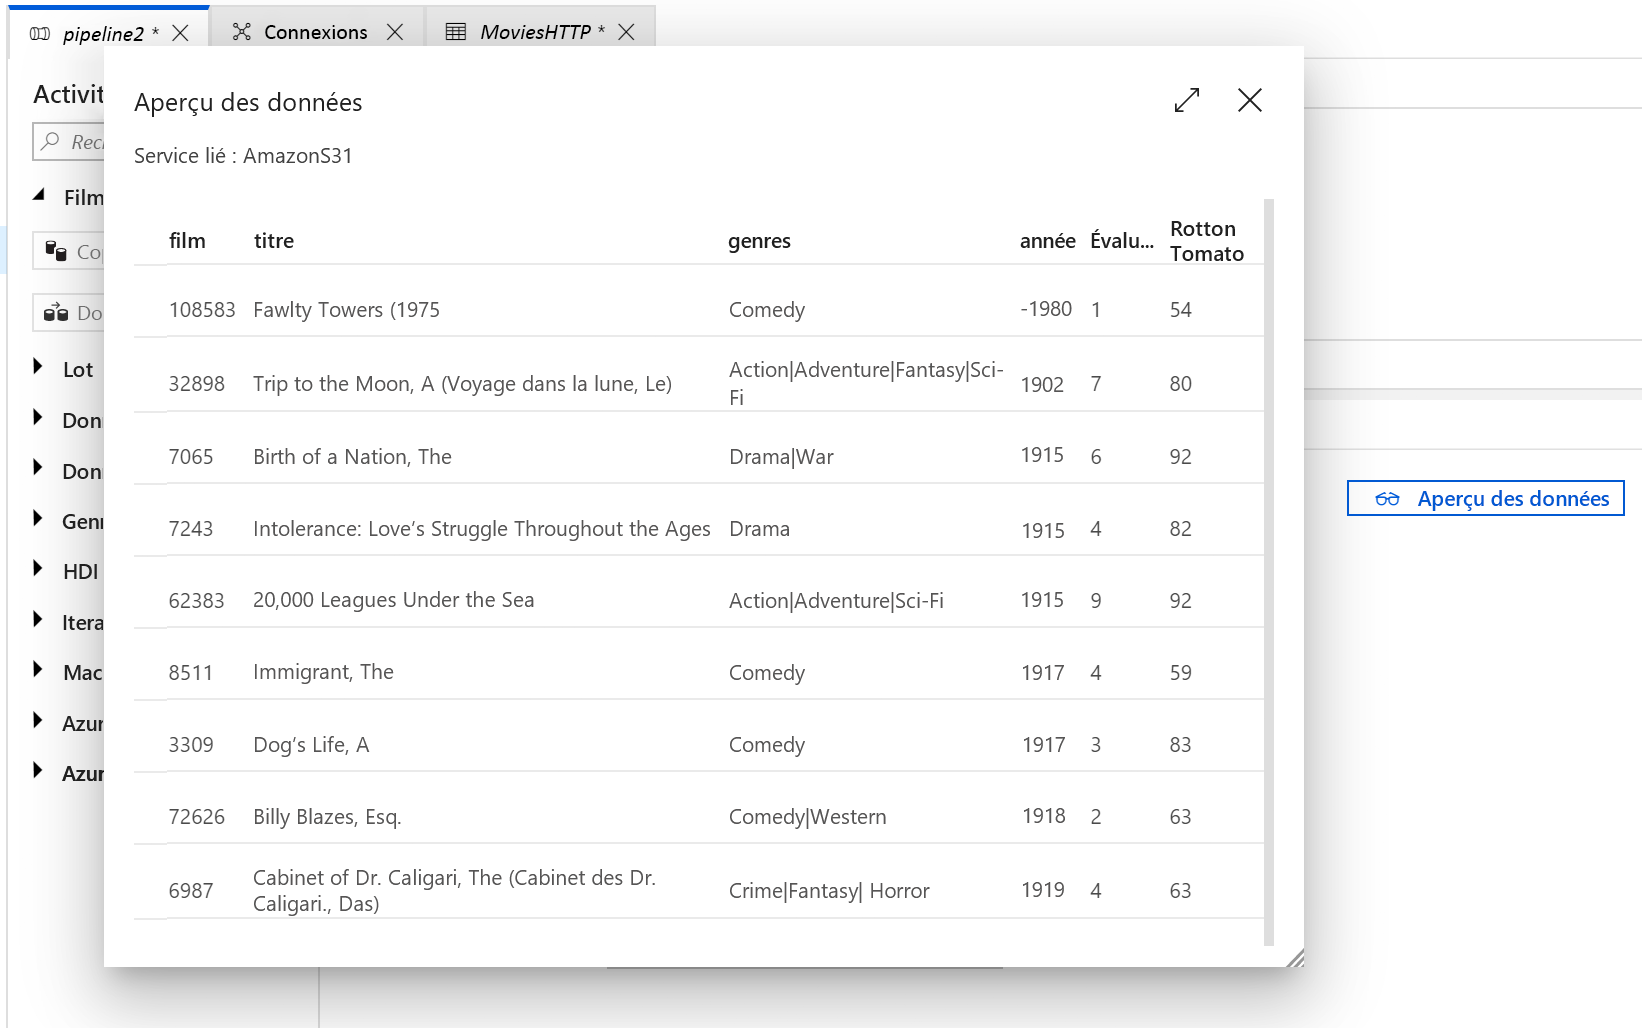Select the Cabinet of Dr. Caligari title cell
The image size is (1642, 1028).
(x=454, y=890)
